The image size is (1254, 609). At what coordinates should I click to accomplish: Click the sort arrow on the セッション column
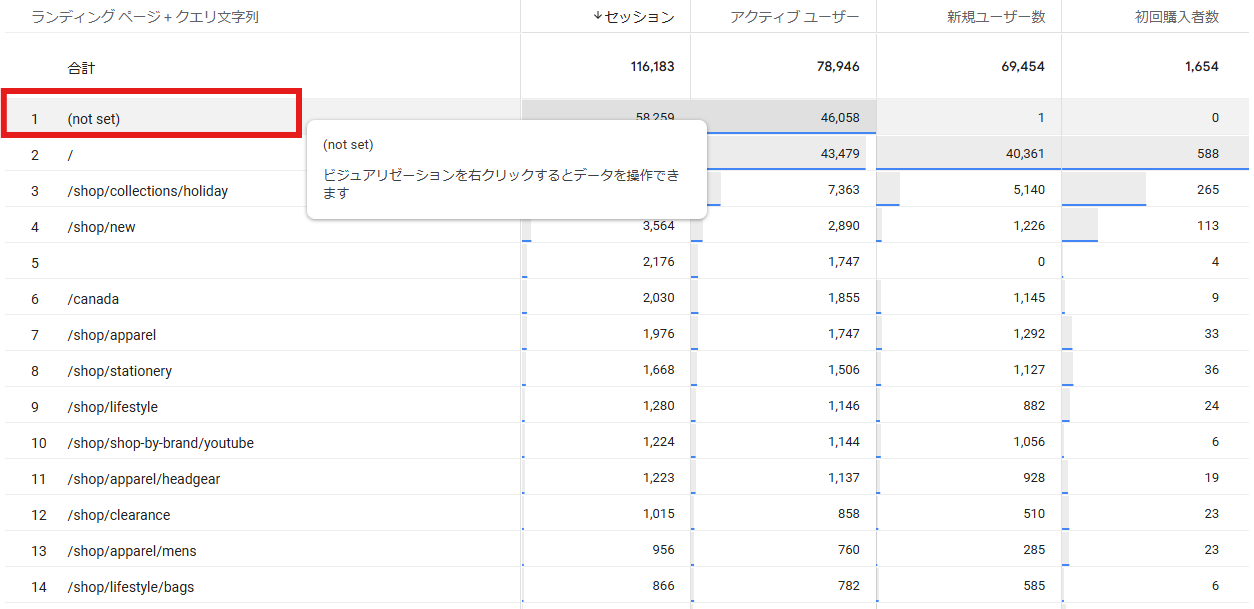pos(598,16)
